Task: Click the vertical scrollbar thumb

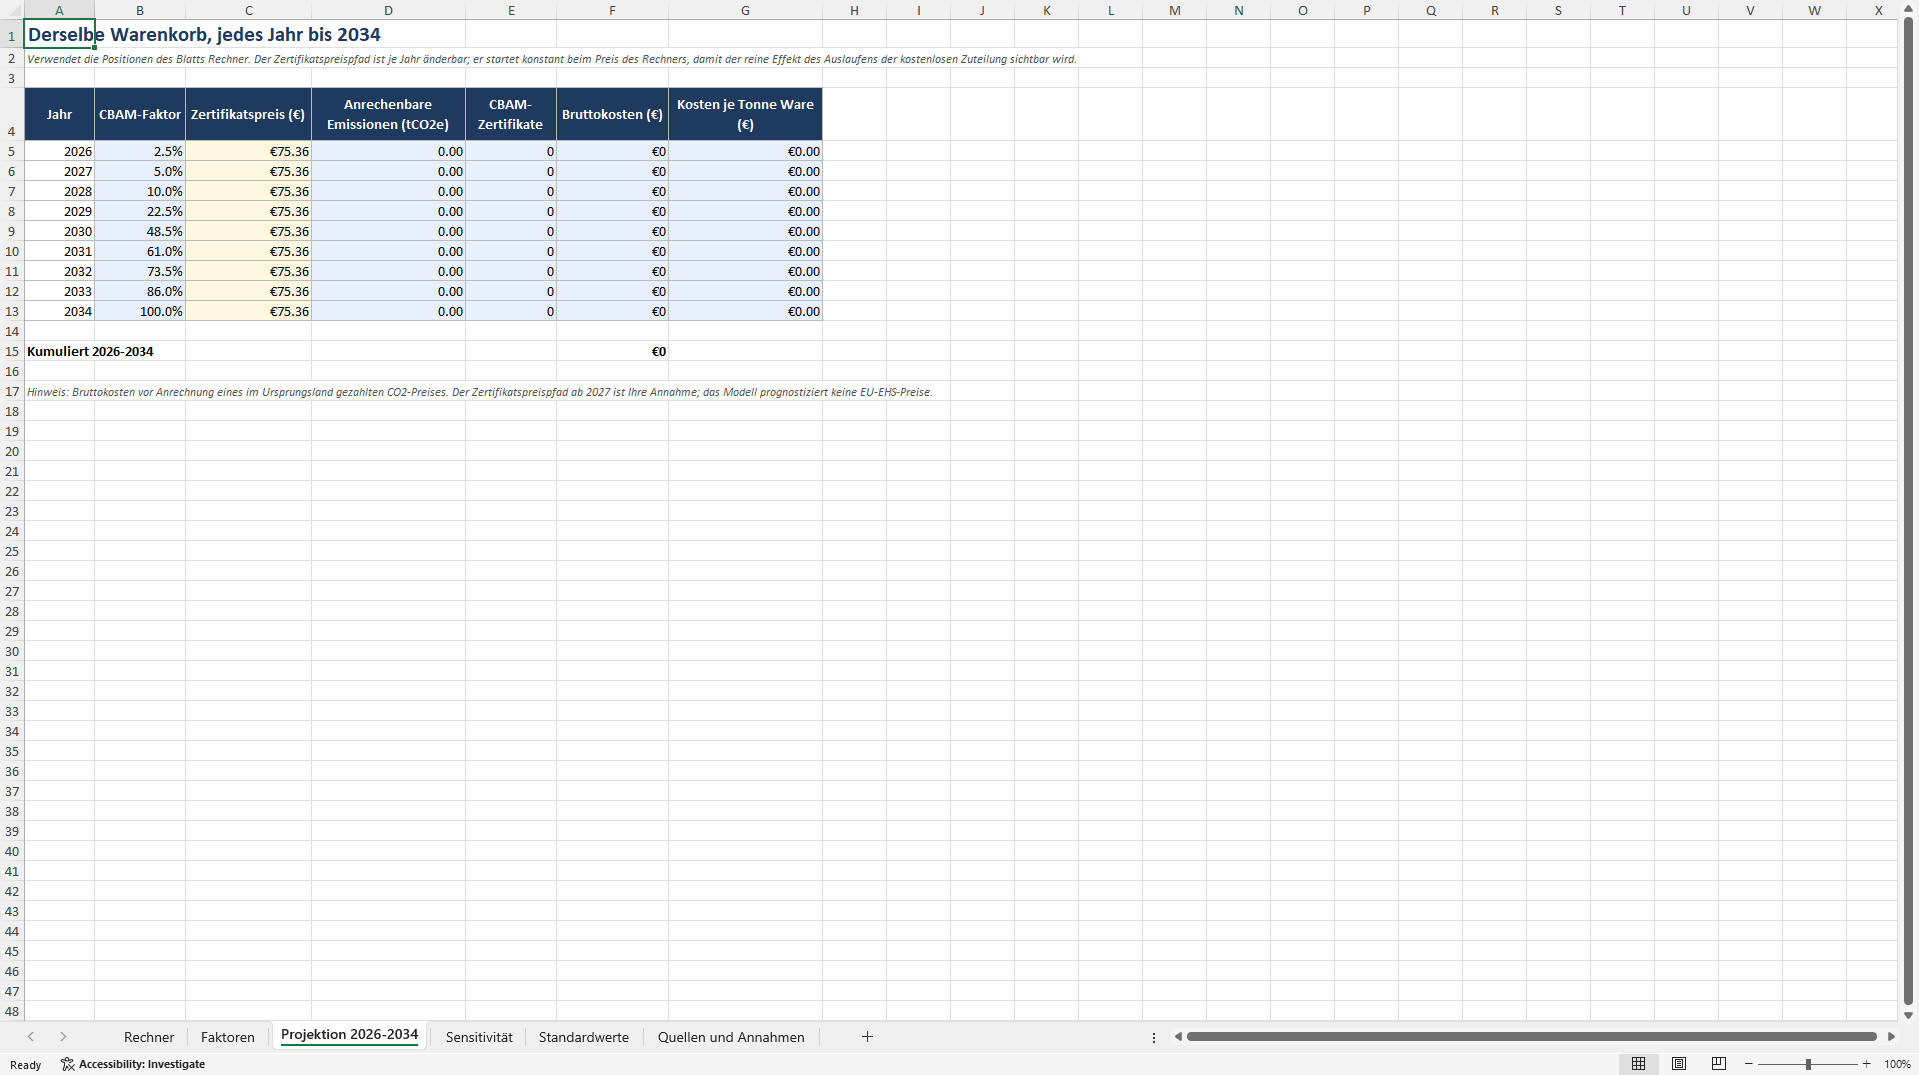Action: coord(1908,510)
